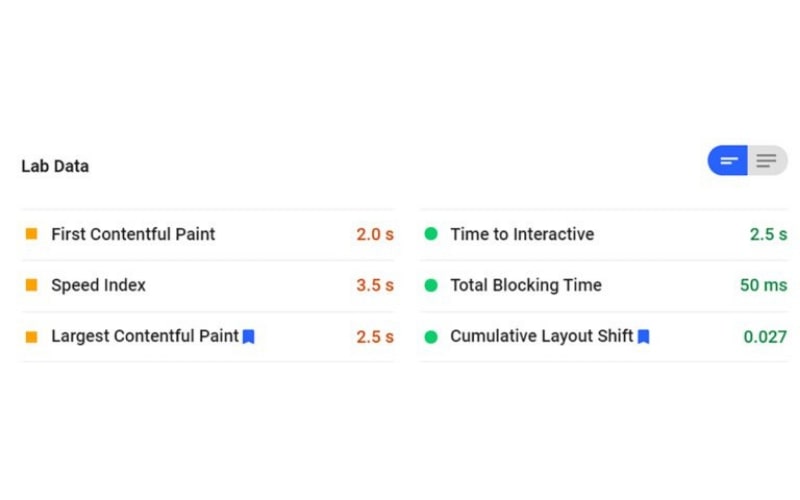Click the 50 ms blocking time value

click(763, 285)
